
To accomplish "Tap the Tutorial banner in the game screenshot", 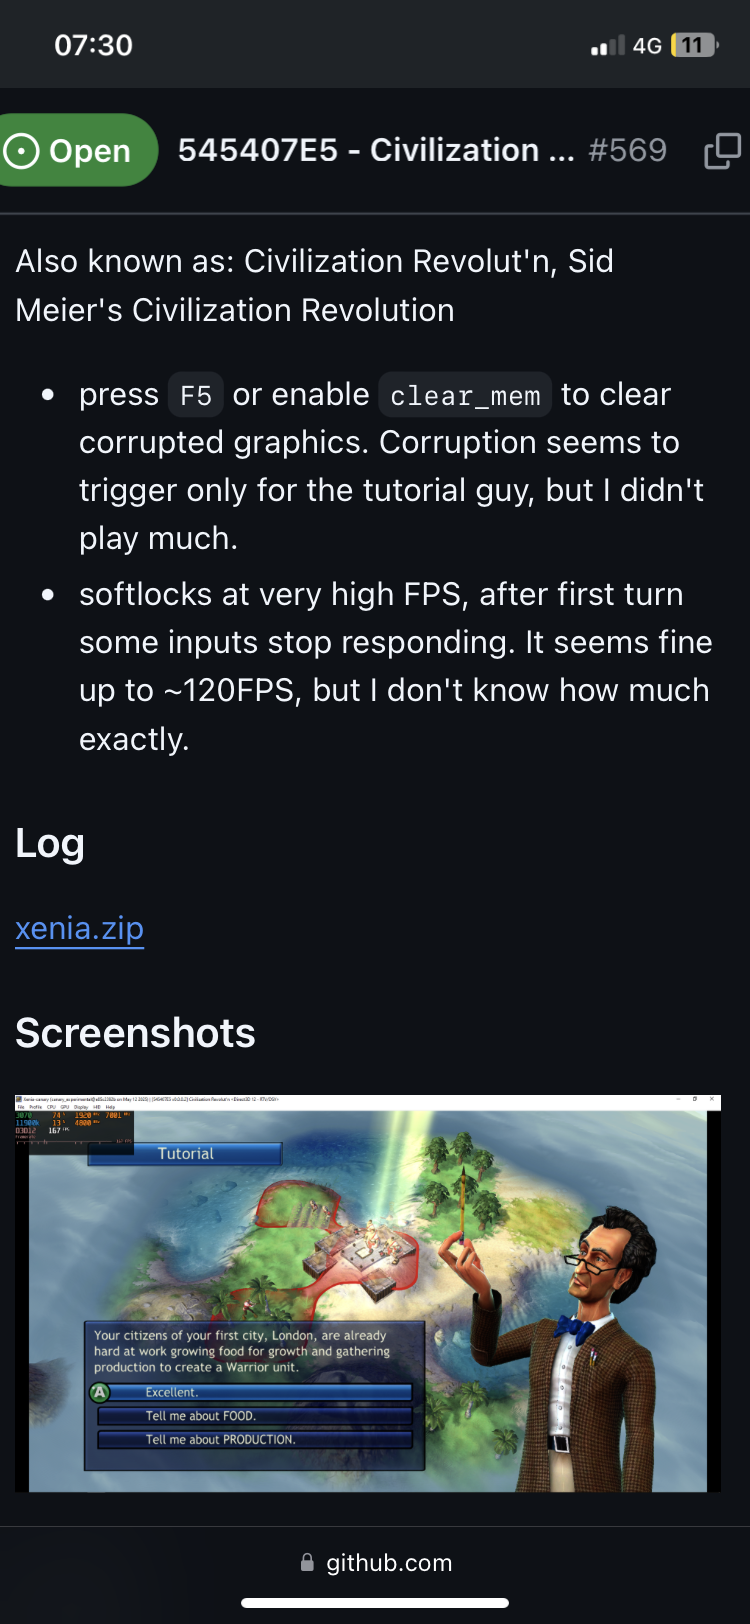I will click(185, 1153).
